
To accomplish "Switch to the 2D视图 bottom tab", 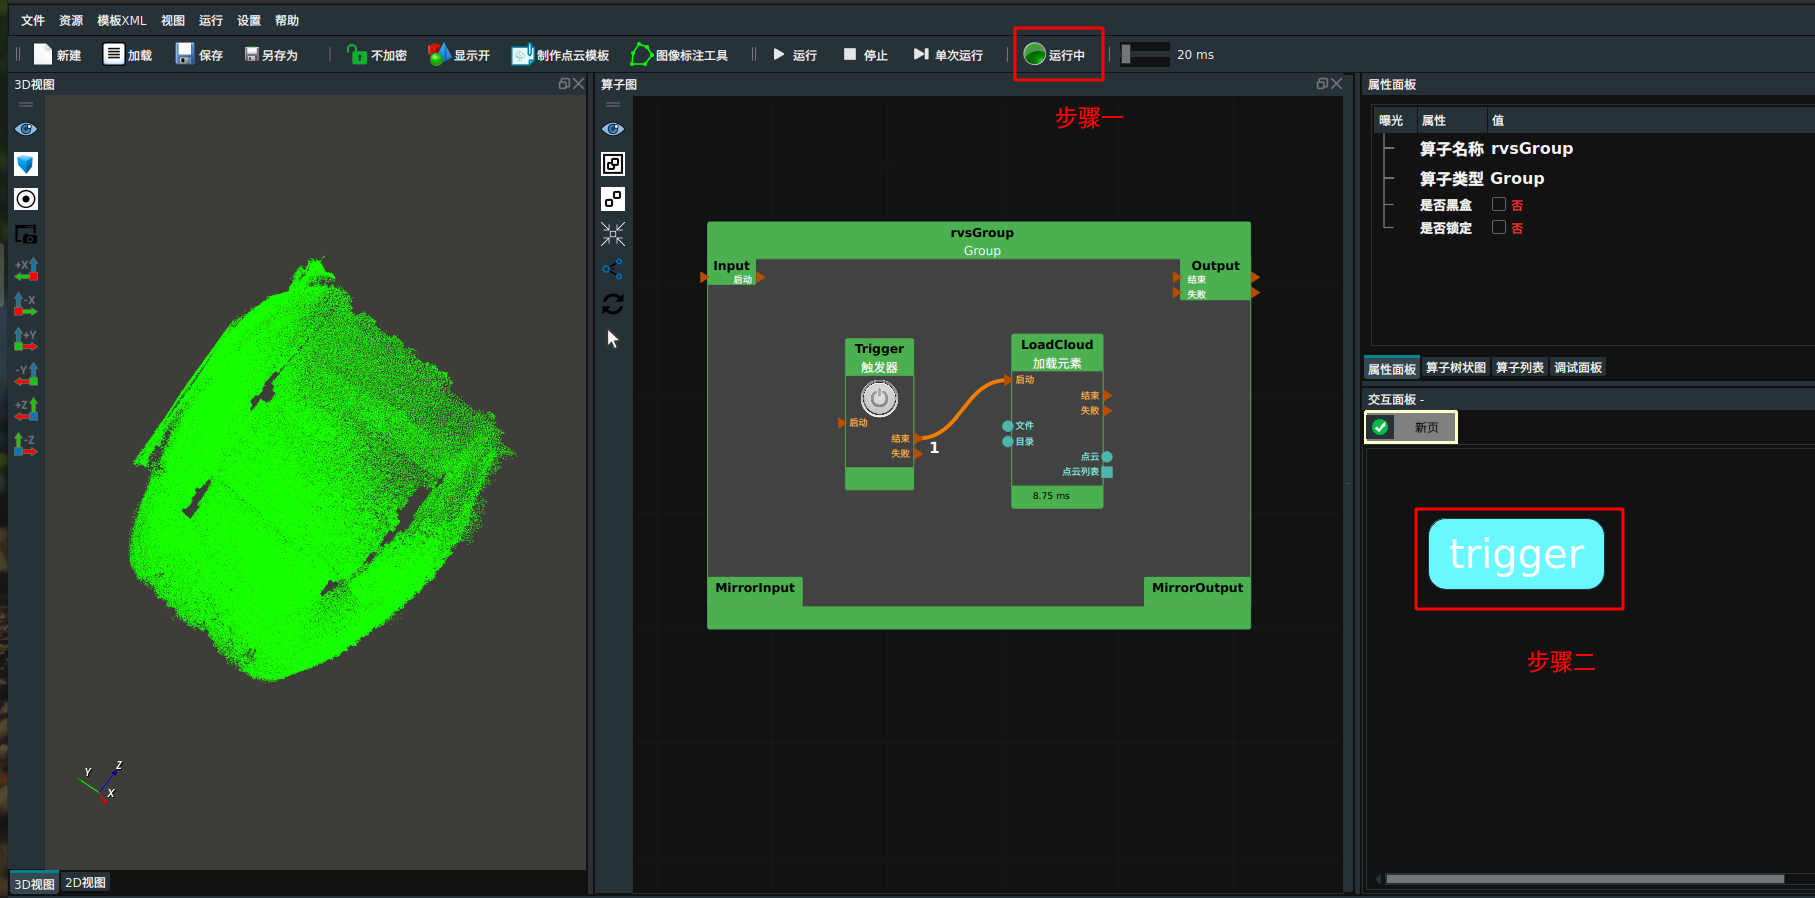I will click(86, 883).
